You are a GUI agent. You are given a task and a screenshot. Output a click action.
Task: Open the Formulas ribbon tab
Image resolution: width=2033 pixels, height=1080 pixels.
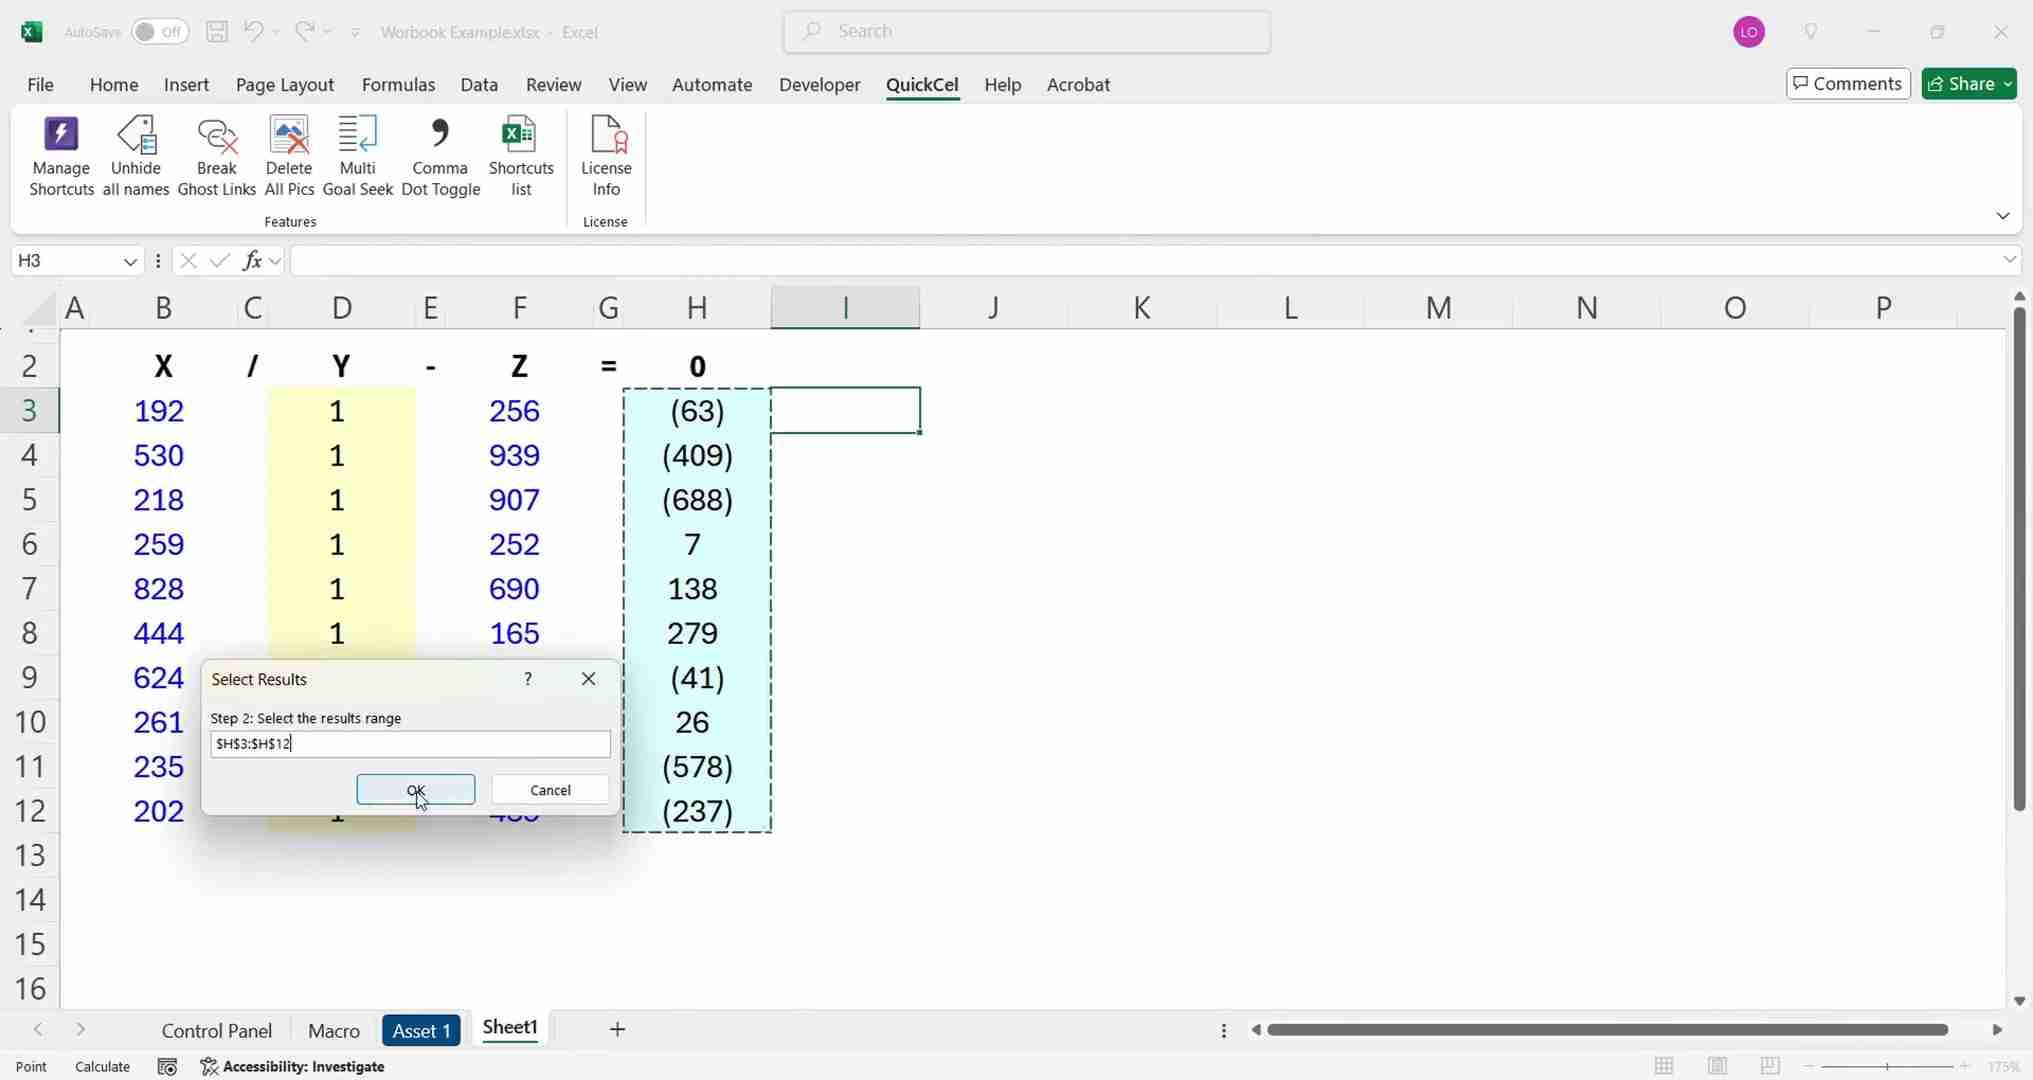398,85
